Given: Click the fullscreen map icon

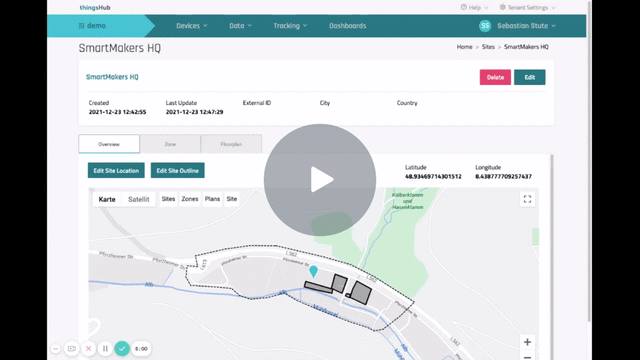Looking at the screenshot, I should point(527,199).
